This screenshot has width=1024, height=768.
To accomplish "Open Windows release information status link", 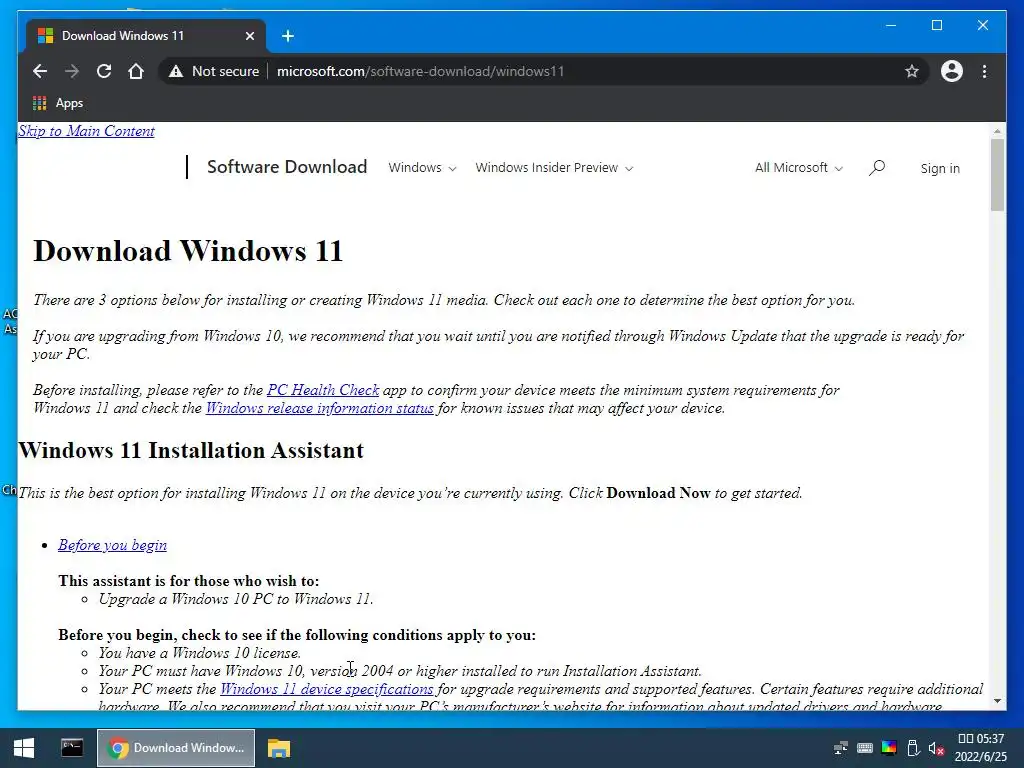I will tap(319, 408).
